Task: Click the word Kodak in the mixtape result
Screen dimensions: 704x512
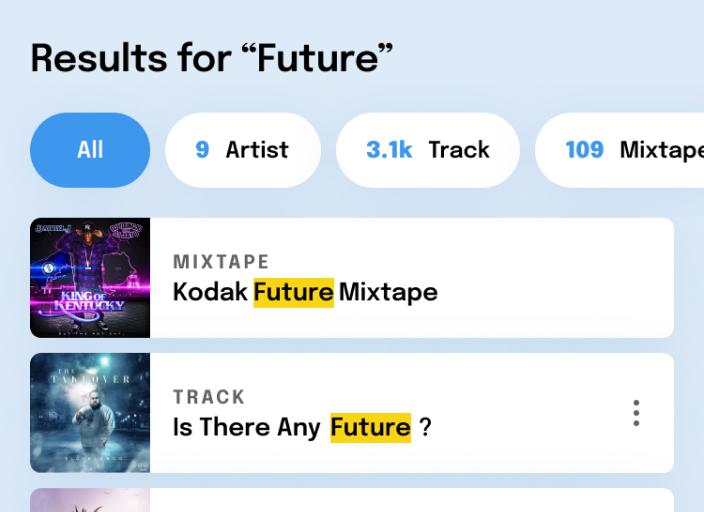Action: 210,292
